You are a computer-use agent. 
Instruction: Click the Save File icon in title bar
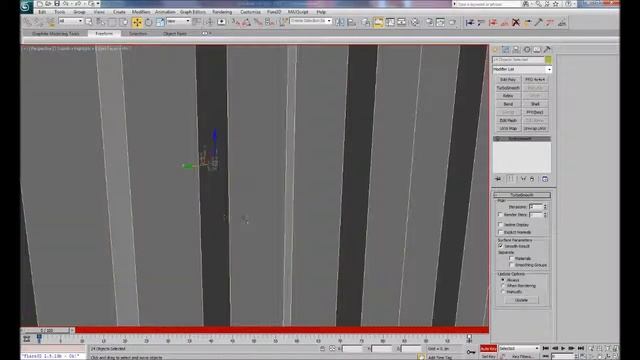[x=57, y=4]
